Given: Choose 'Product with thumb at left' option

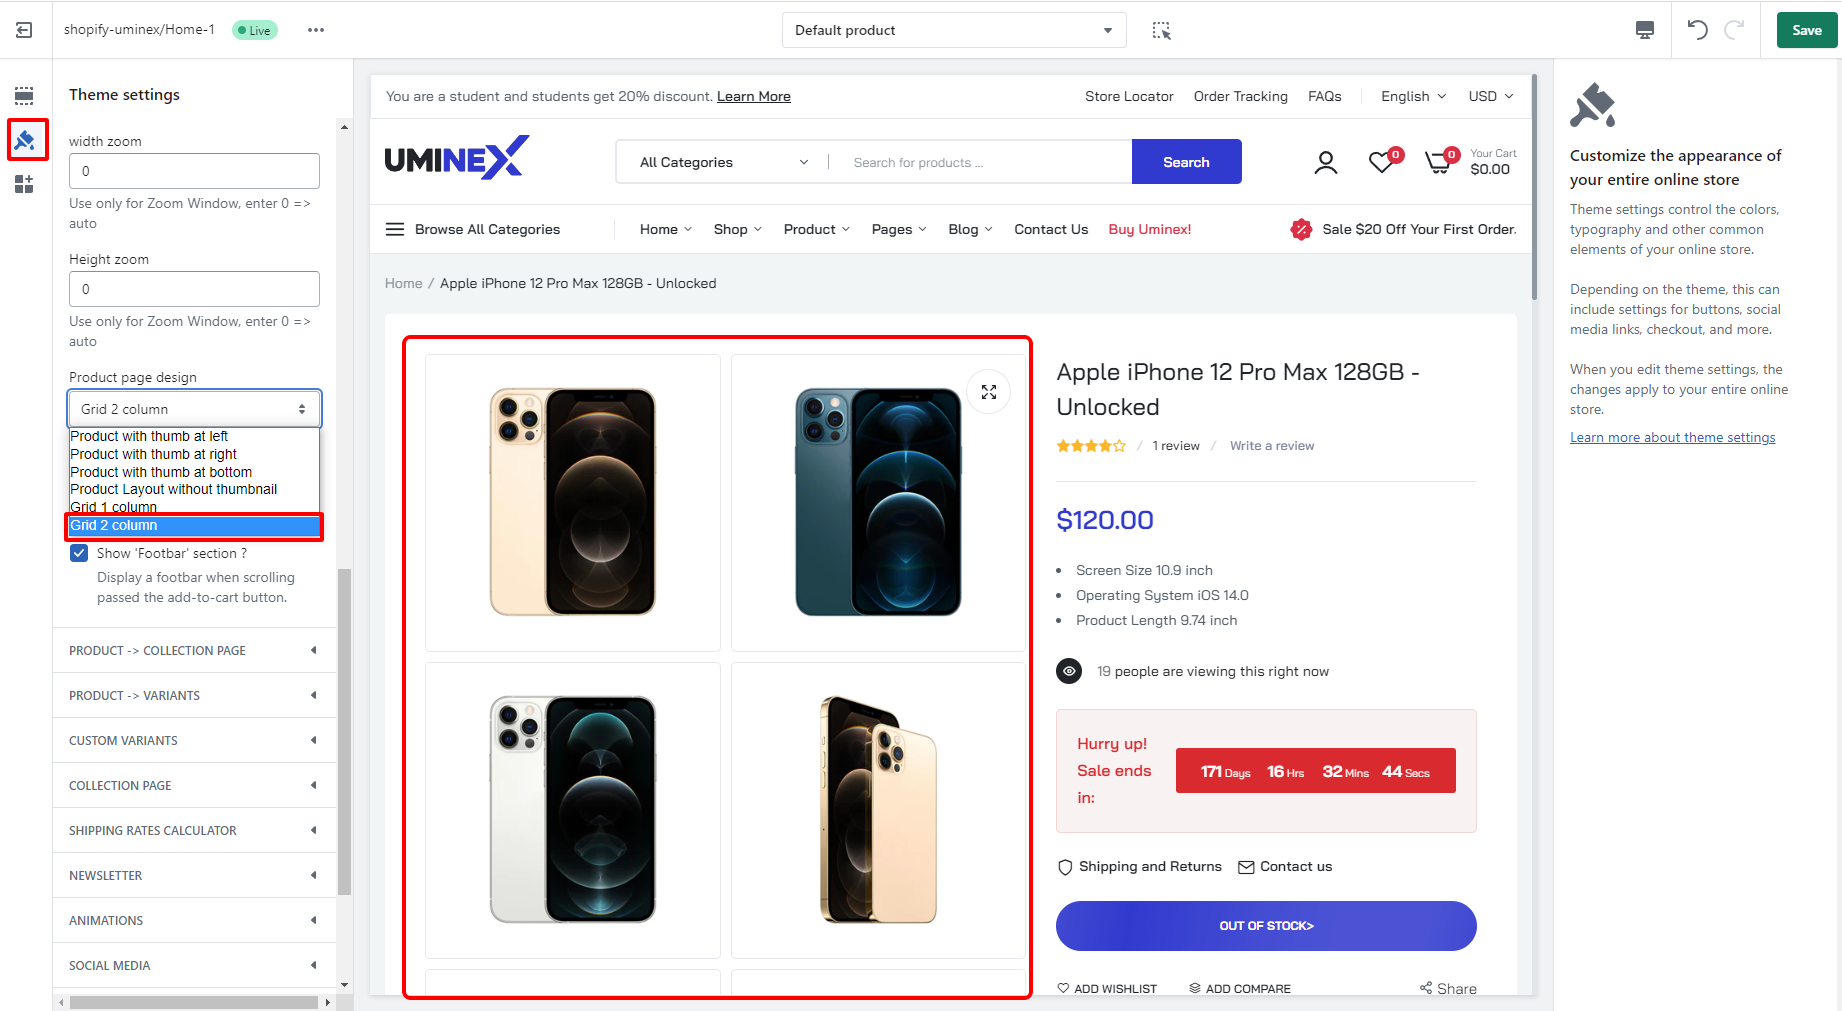Looking at the screenshot, I should [x=149, y=436].
